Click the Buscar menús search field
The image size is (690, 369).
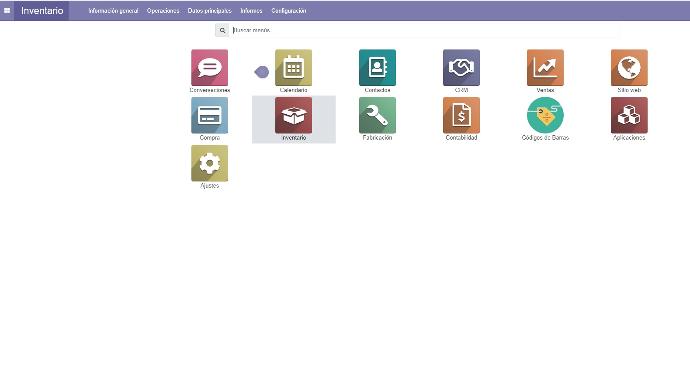[425, 30]
